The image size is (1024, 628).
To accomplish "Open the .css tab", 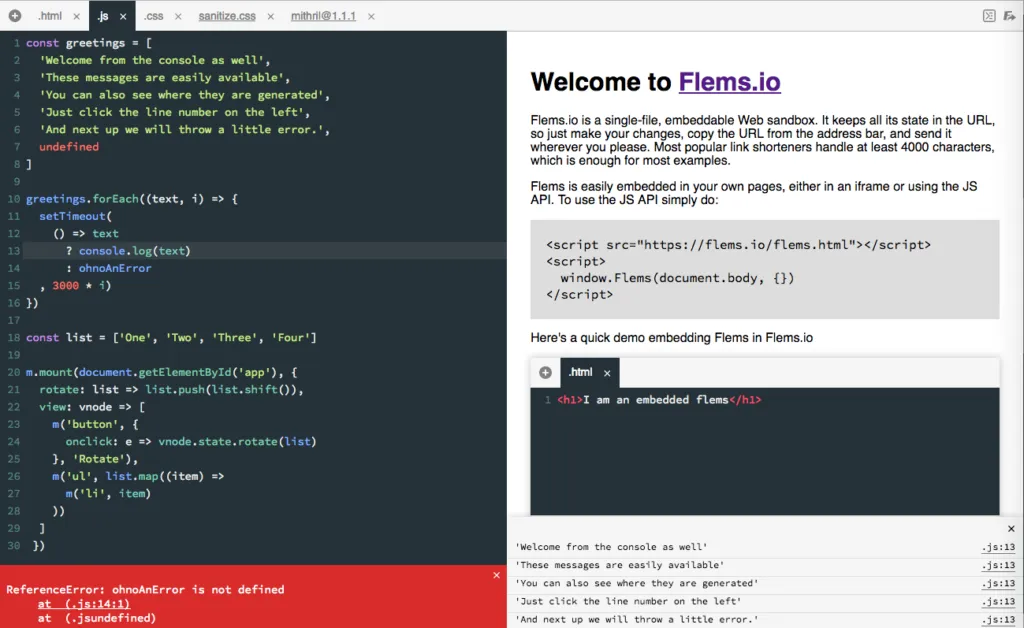I will (153, 17).
